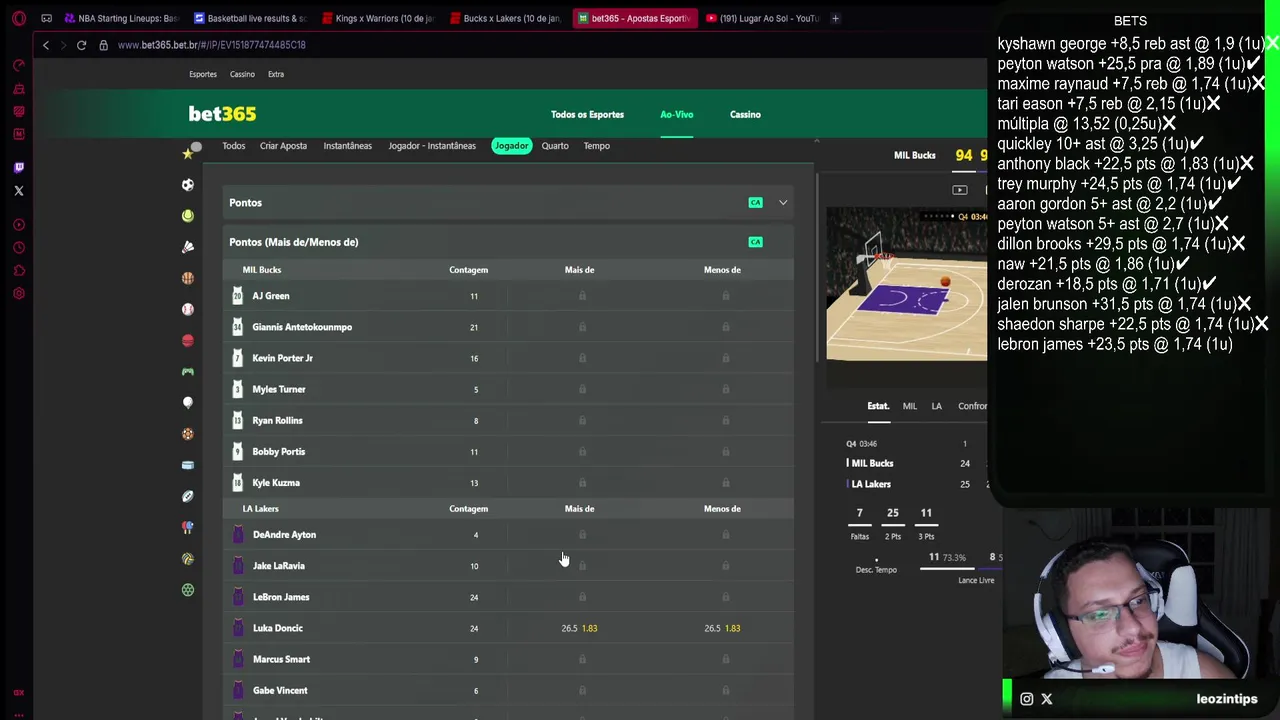
Task: Select the highlighted Jogador tab
Action: coord(511,146)
